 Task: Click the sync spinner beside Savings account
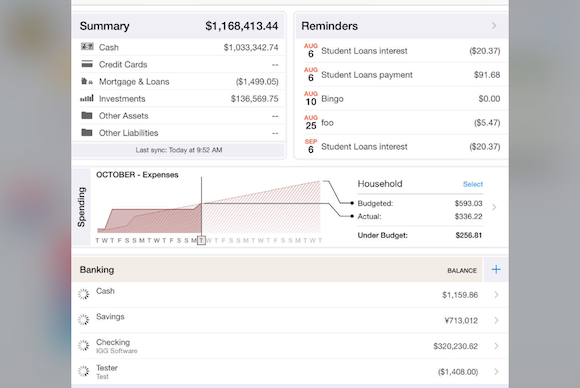click(x=84, y=320)
